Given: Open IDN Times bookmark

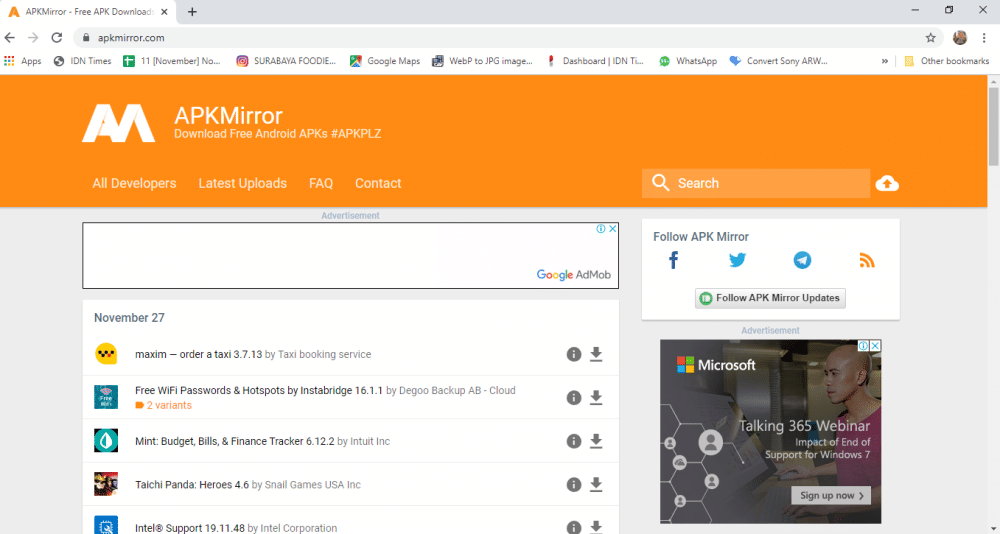Looking at the screenshot, I should [83, 61].
